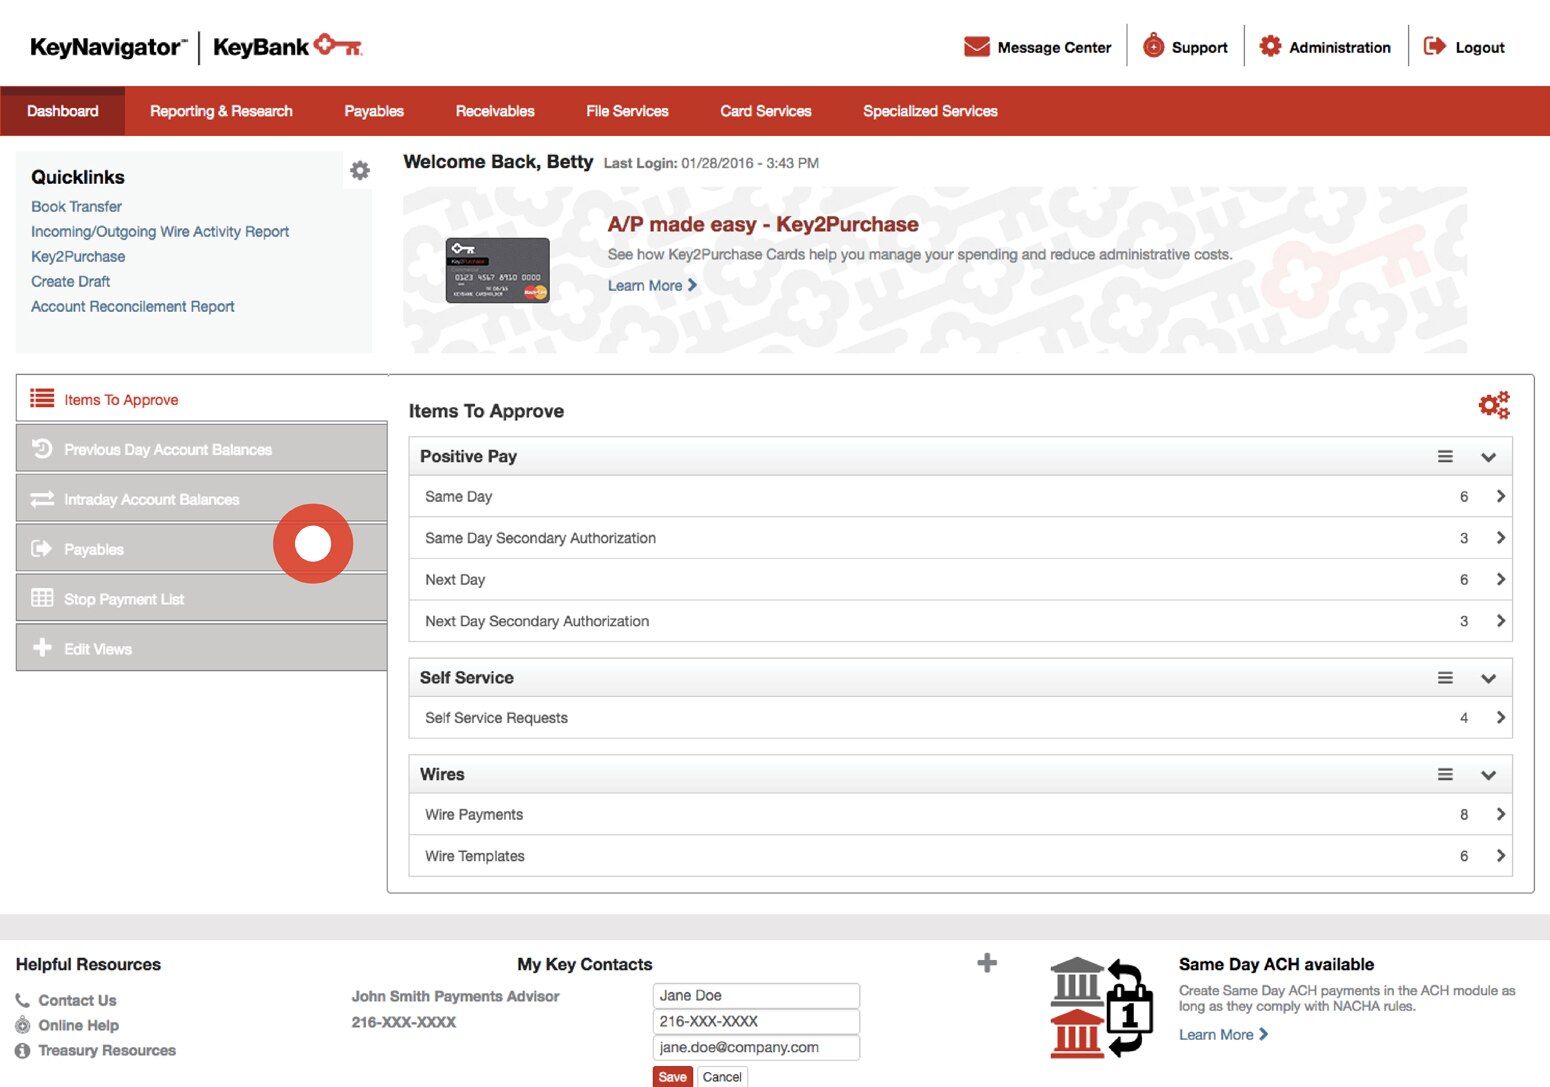
Task: Click the Contact Us phone icon
Action: click(22, 1000)
